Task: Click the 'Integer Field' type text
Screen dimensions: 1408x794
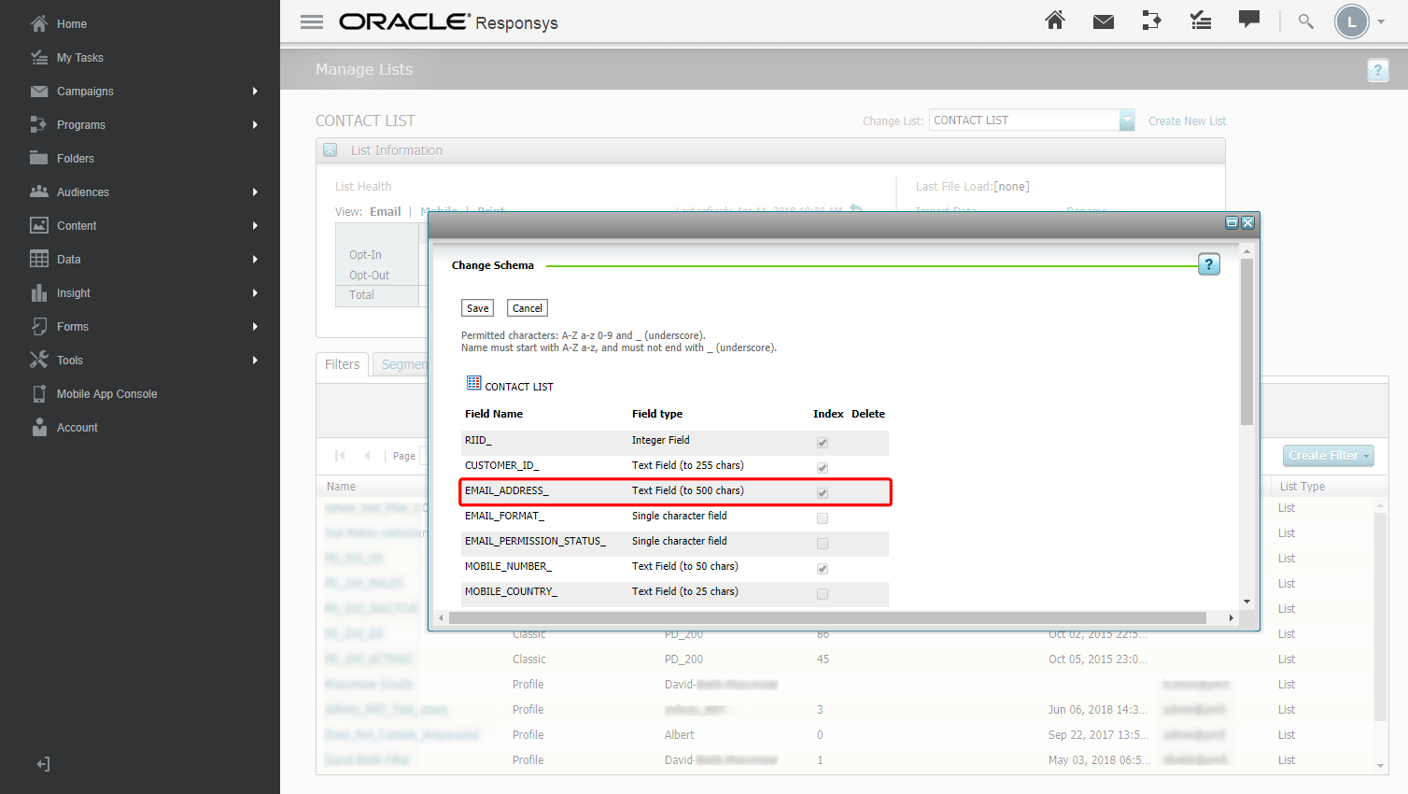Action: click(661, 440)
